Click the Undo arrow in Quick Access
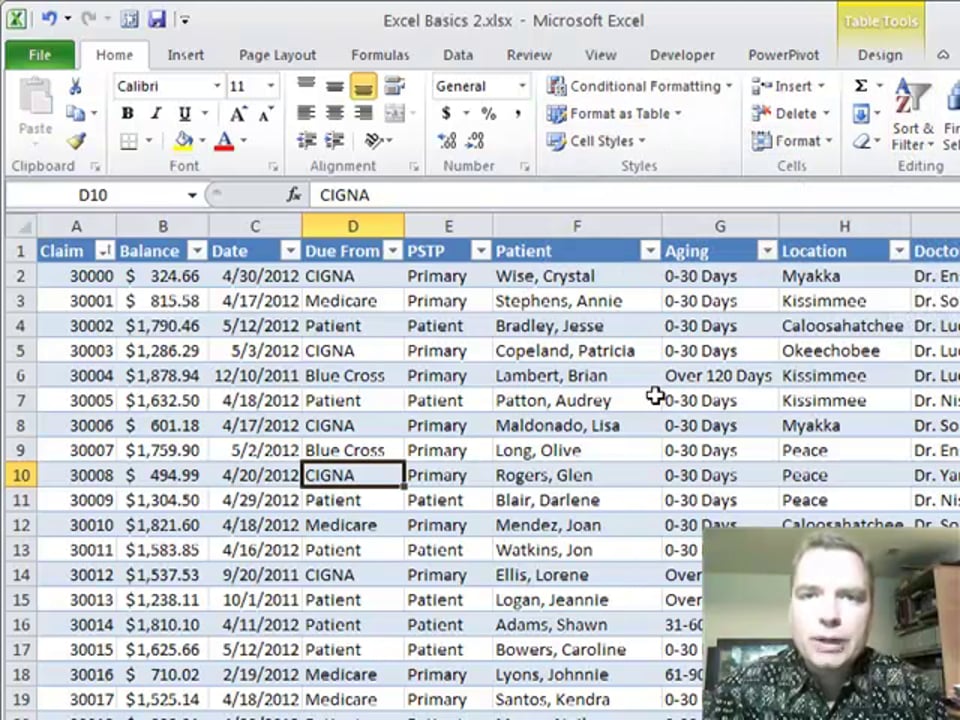 [x=49, y=19]
